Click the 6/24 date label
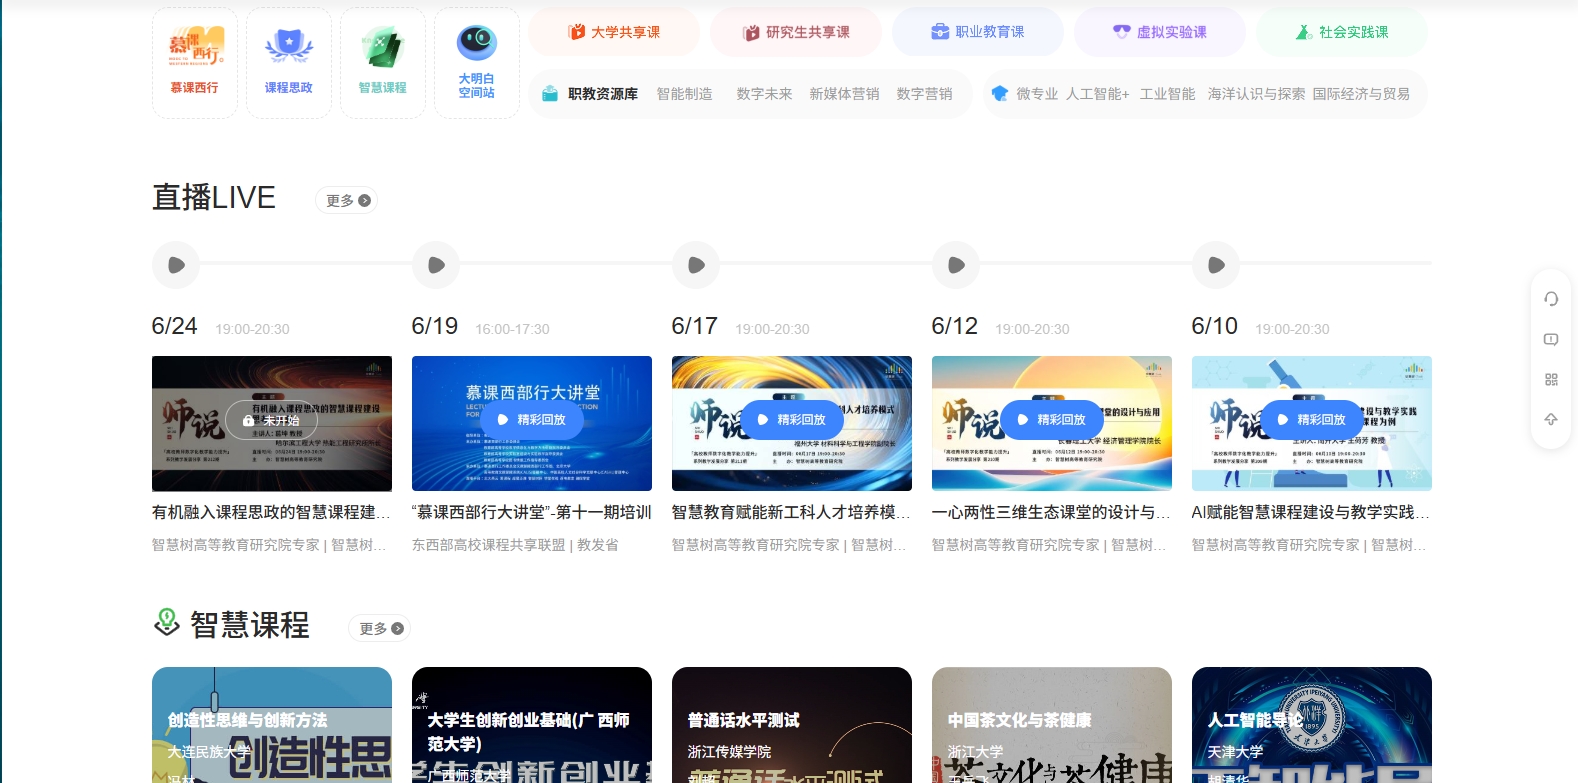1578x783 pixels. tap(175, 326)
